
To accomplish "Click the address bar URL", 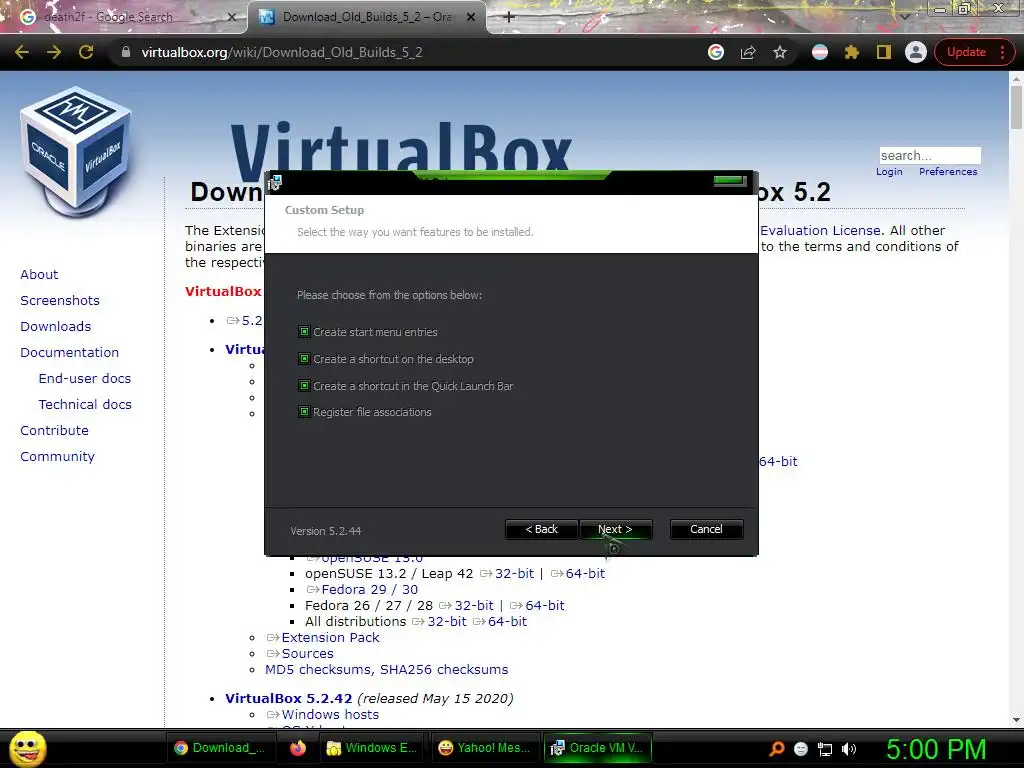I will pyautogui.click(x=282, y=52).
